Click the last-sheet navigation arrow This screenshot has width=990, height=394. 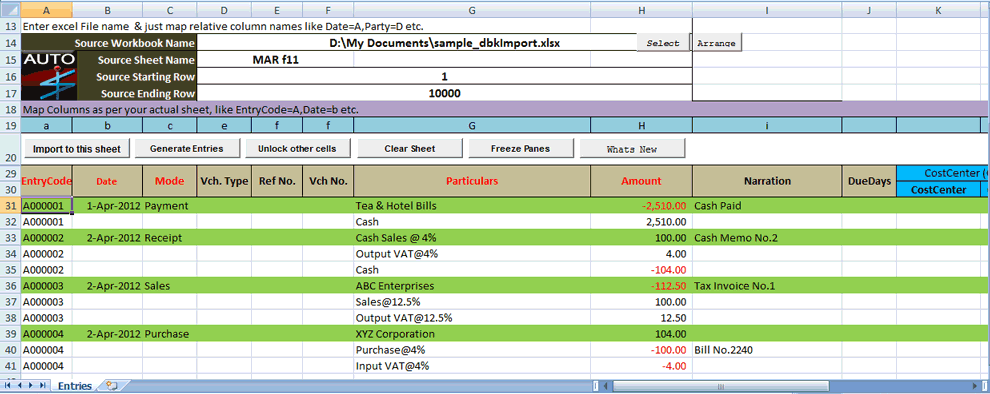42,385
